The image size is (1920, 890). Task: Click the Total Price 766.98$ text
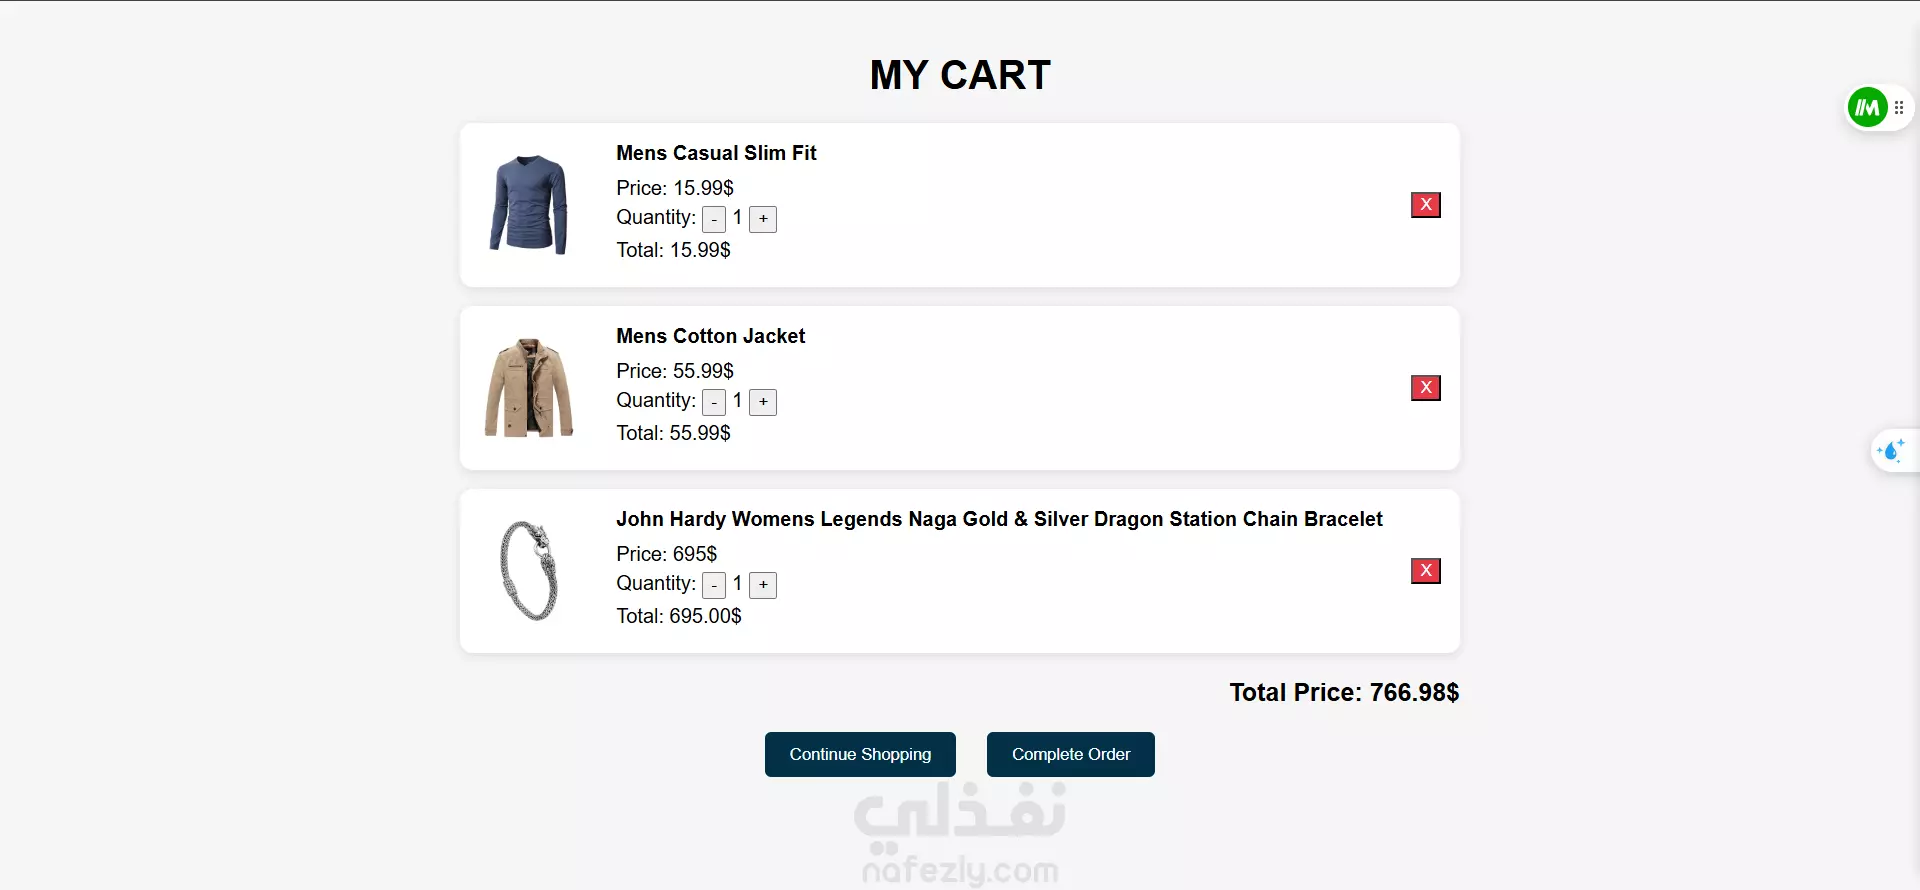pyautogui.click(x=1344, y=692)
